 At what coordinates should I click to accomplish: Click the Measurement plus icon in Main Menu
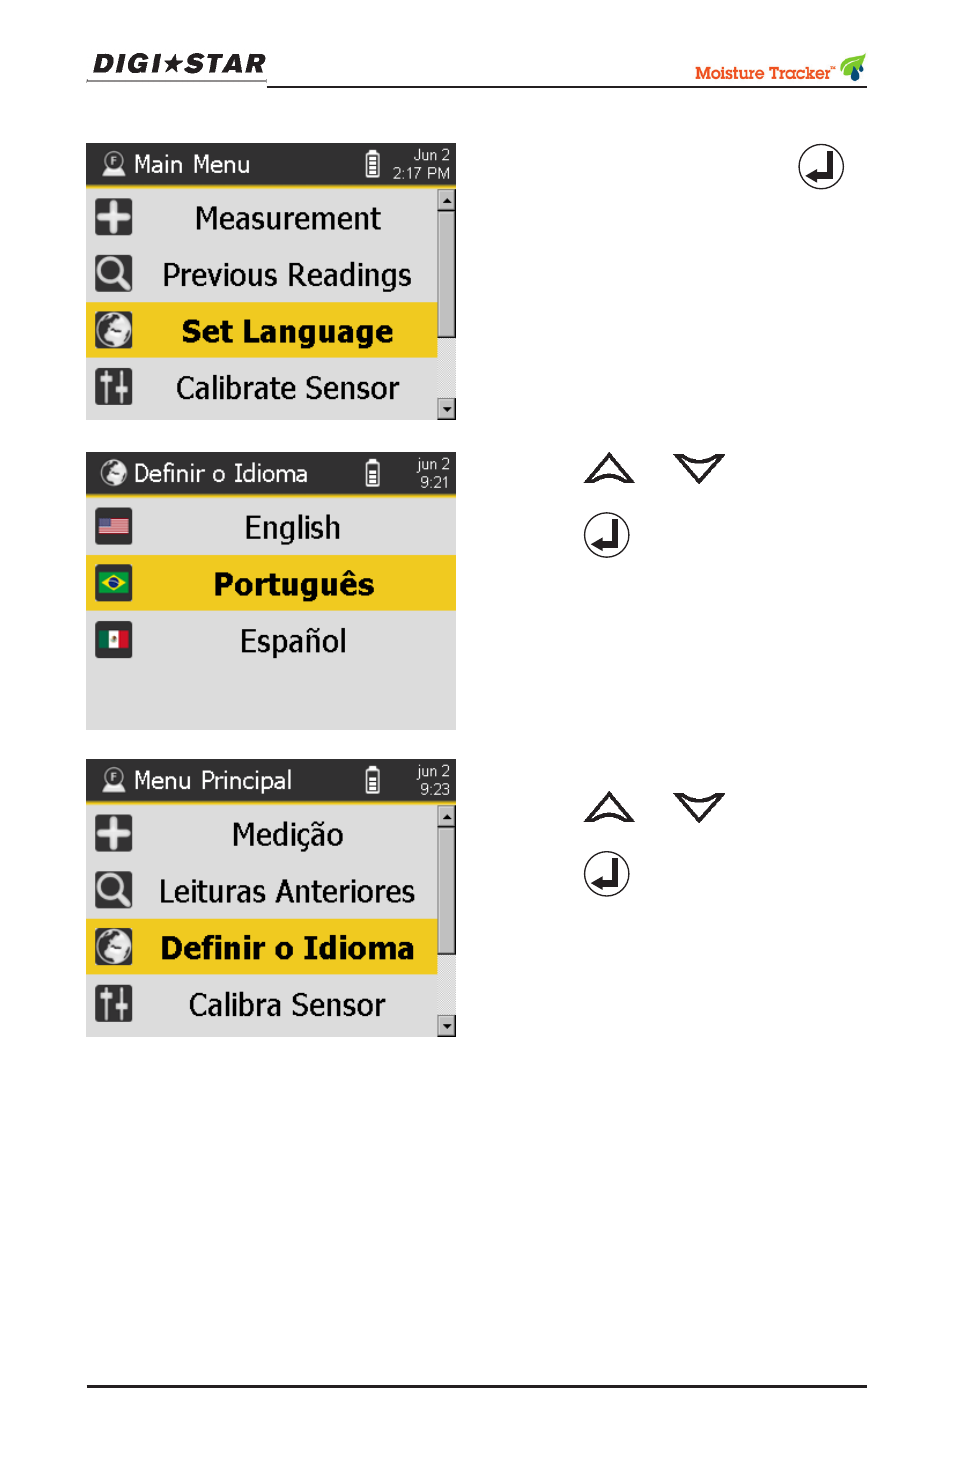tap(114, 217)
